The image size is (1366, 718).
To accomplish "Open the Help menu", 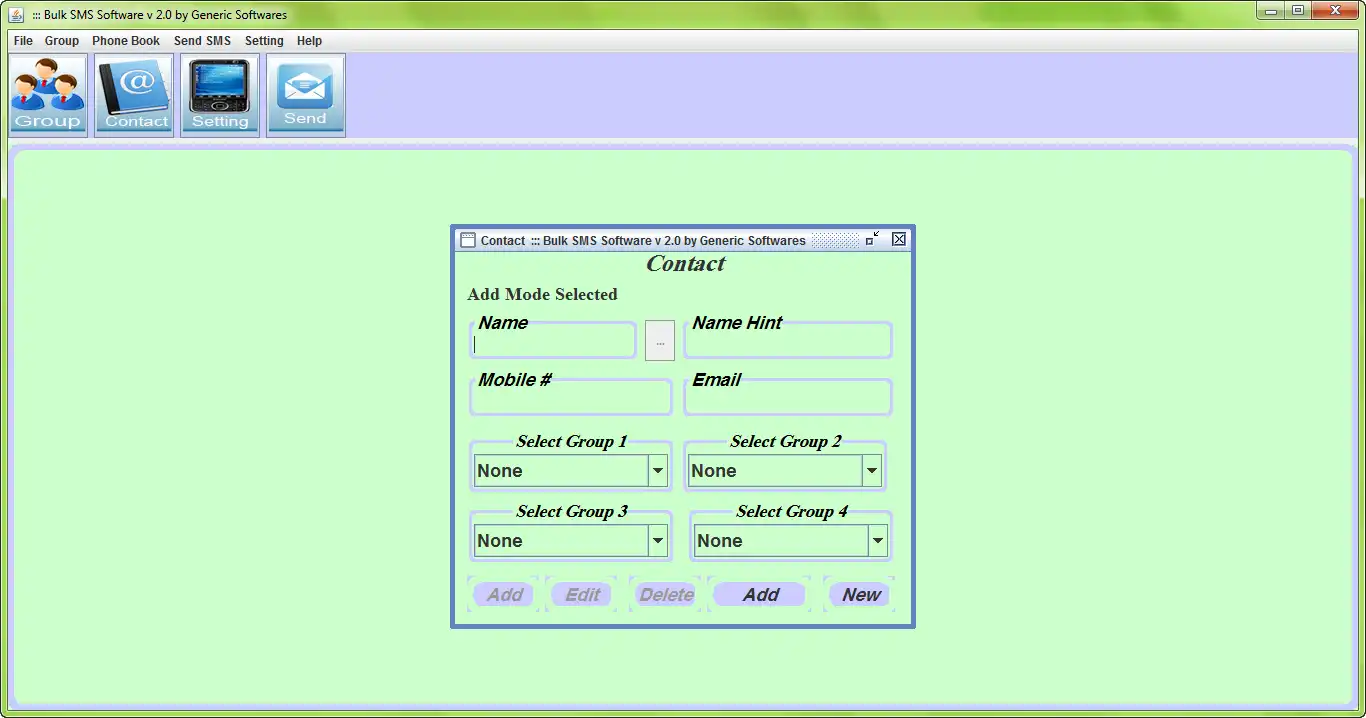I will pos(310,41).
